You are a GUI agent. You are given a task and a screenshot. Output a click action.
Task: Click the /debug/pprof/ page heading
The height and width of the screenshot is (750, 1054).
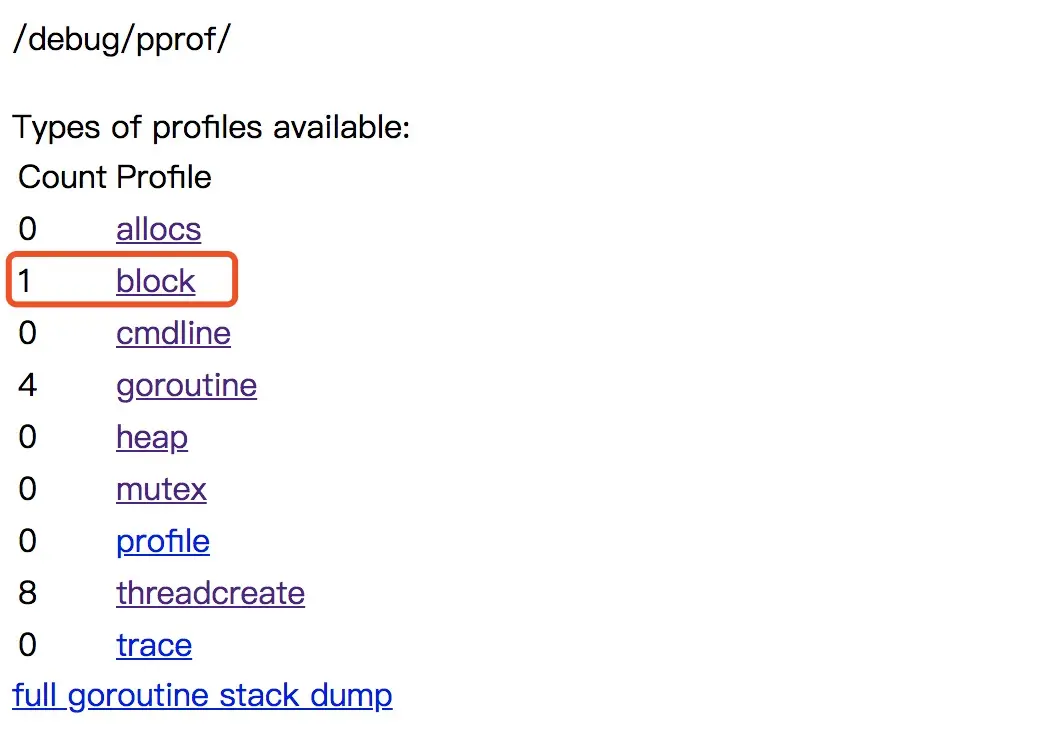(122, 39)
